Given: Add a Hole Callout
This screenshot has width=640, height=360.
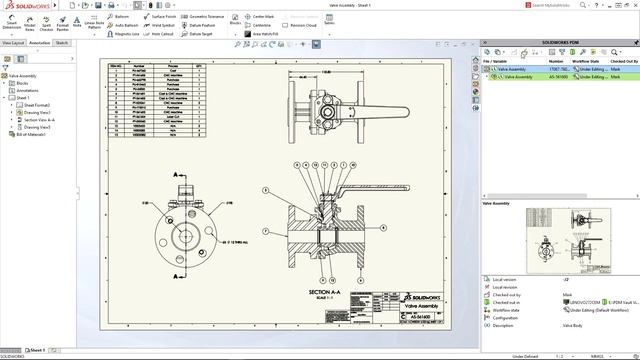Looking at the screenshot, I should [158, 34].
